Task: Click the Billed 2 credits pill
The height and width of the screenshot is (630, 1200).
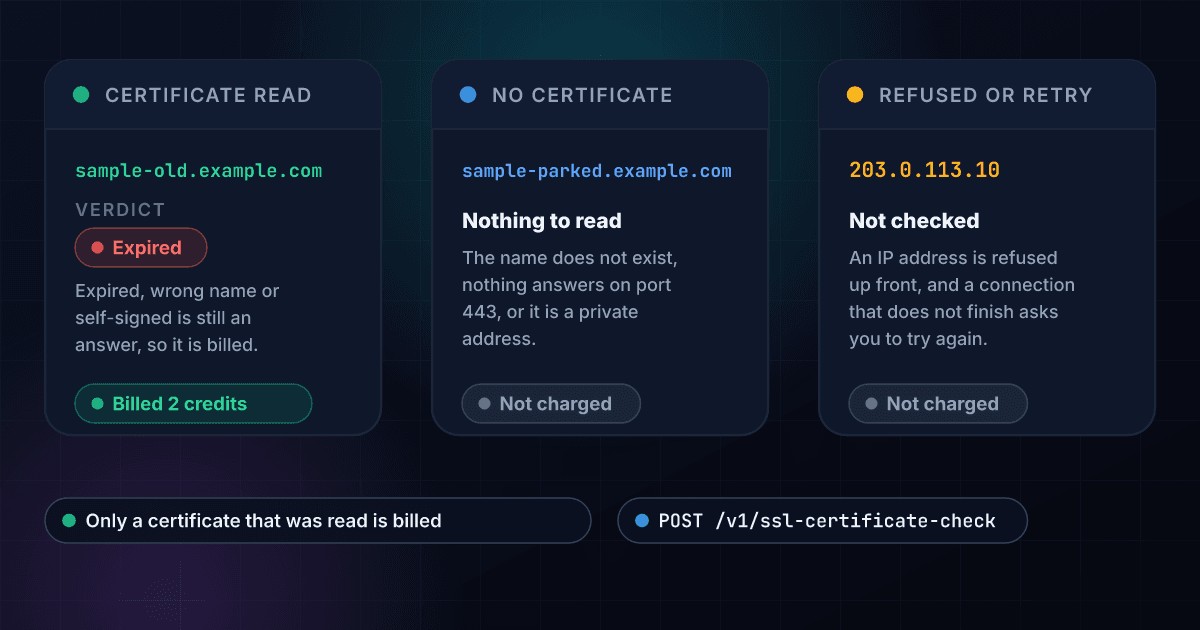Action: (194, 404)
